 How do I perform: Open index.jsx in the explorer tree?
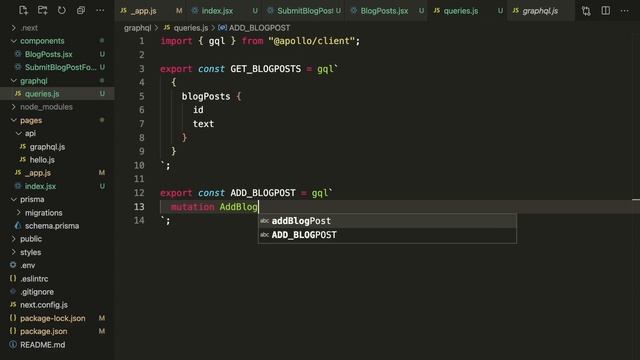point(57,186)
